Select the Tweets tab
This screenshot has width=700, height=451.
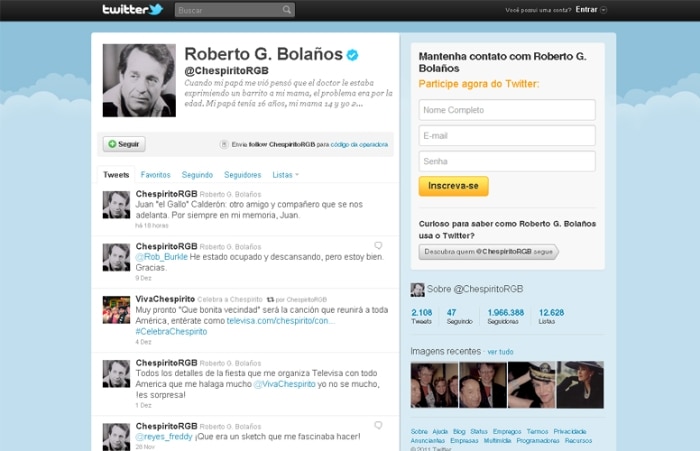(x=116, y=175)
